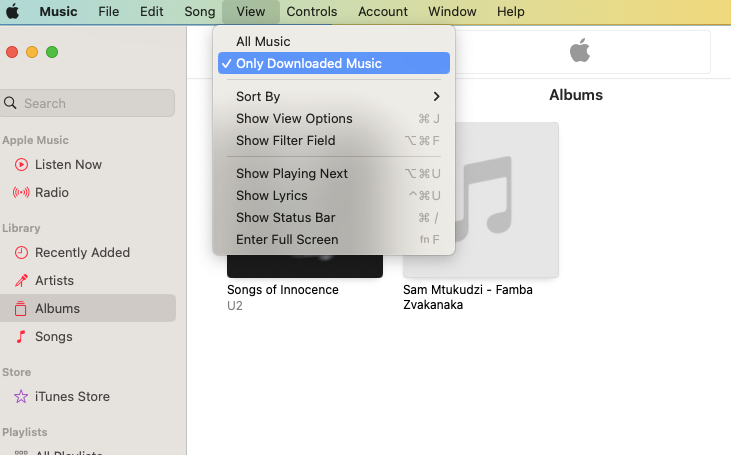Open the Window menu

[x=452, y=11]
